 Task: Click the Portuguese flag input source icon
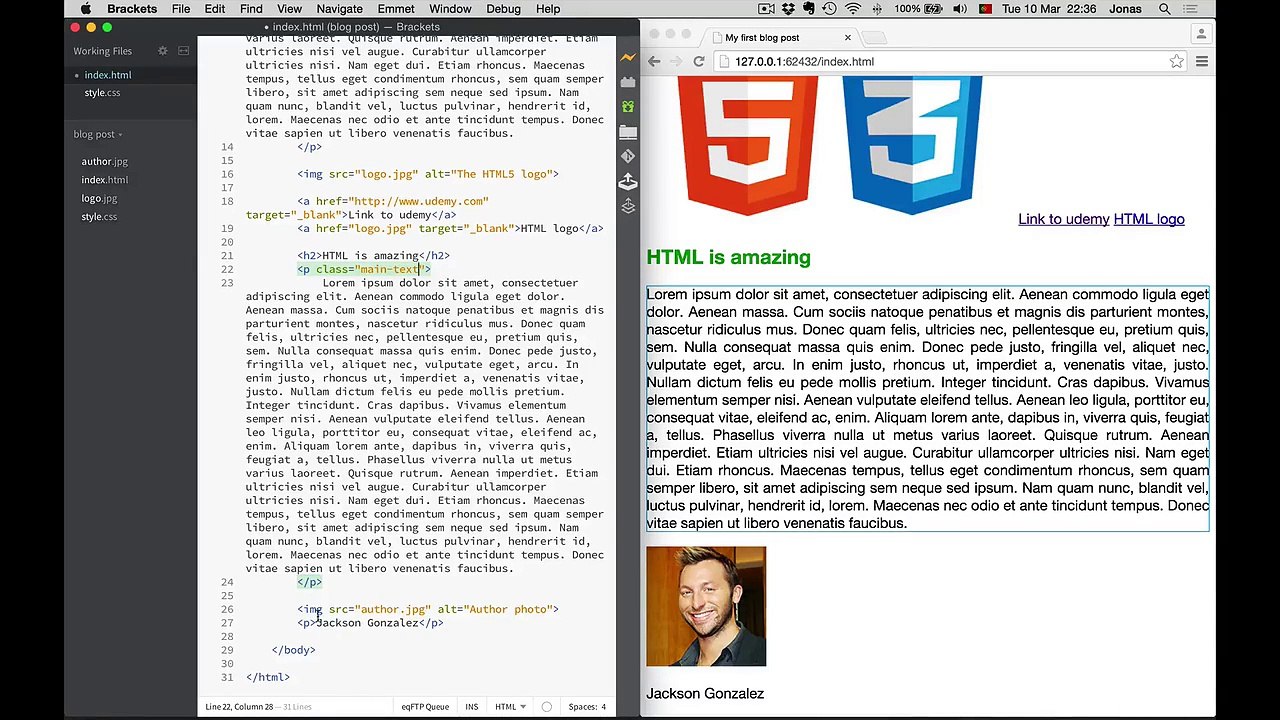pyautogui.click(x=985, y=9)
